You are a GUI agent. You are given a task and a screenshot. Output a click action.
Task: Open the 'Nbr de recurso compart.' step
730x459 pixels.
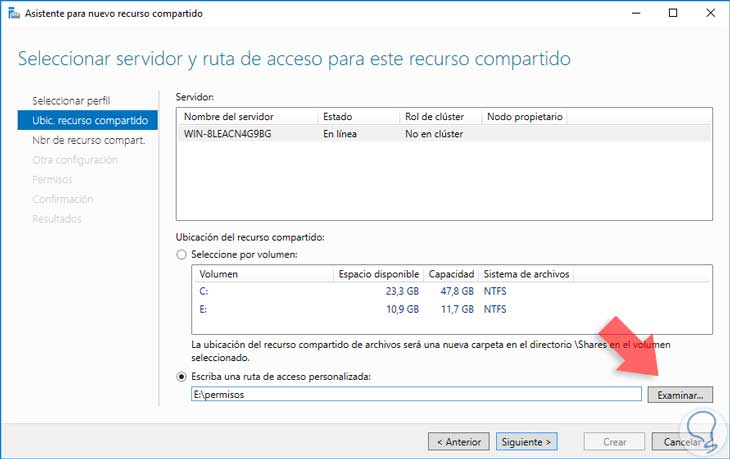coord(88,140)
